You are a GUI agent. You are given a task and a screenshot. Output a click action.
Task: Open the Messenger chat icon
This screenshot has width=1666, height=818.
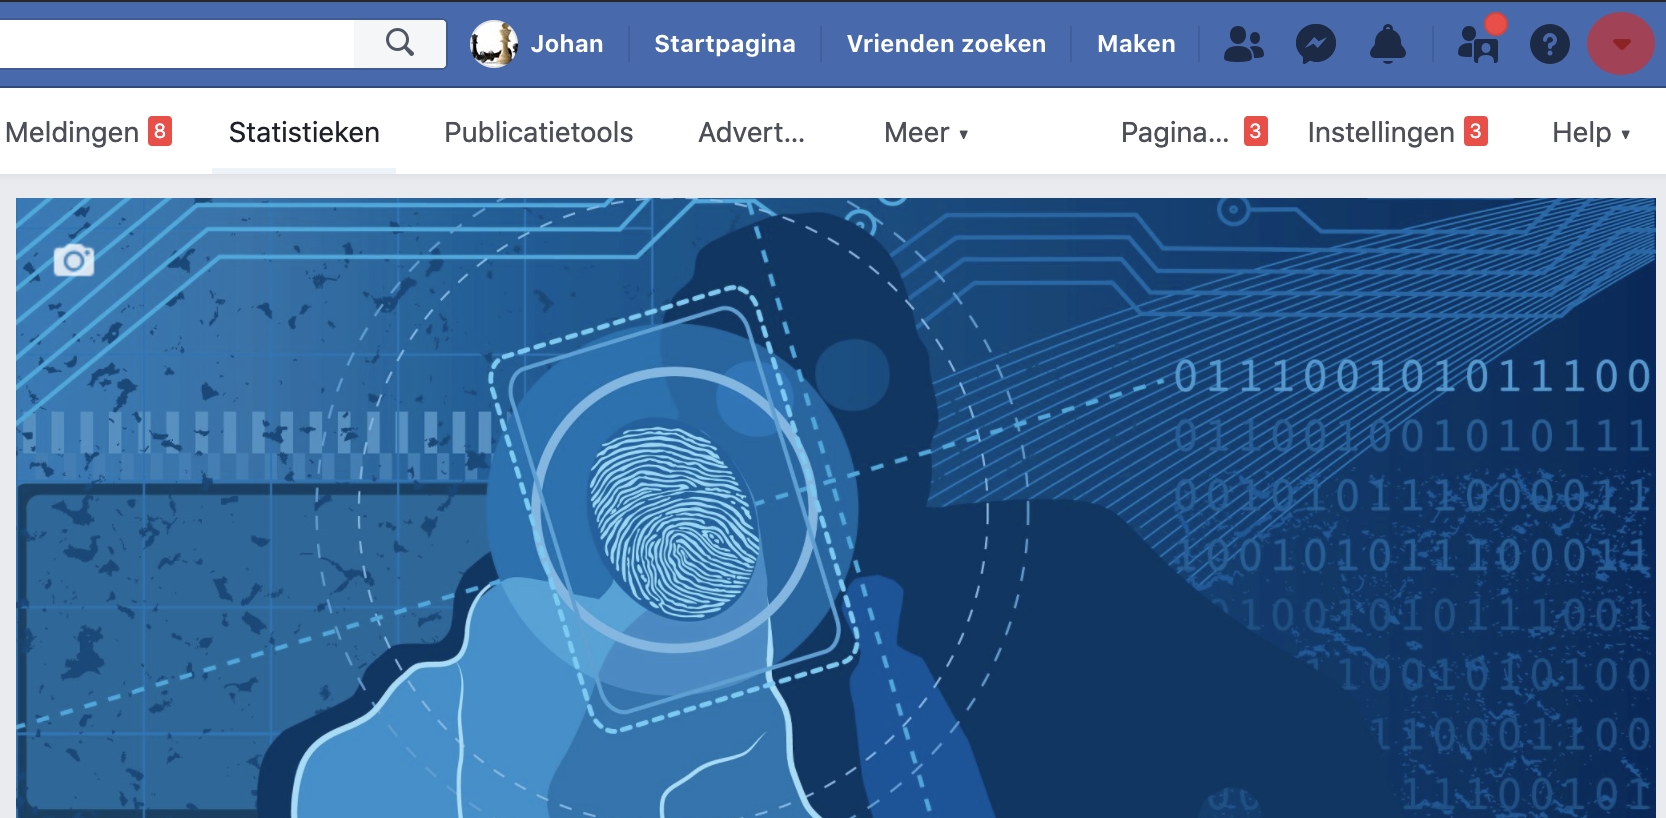(1315, 44)
